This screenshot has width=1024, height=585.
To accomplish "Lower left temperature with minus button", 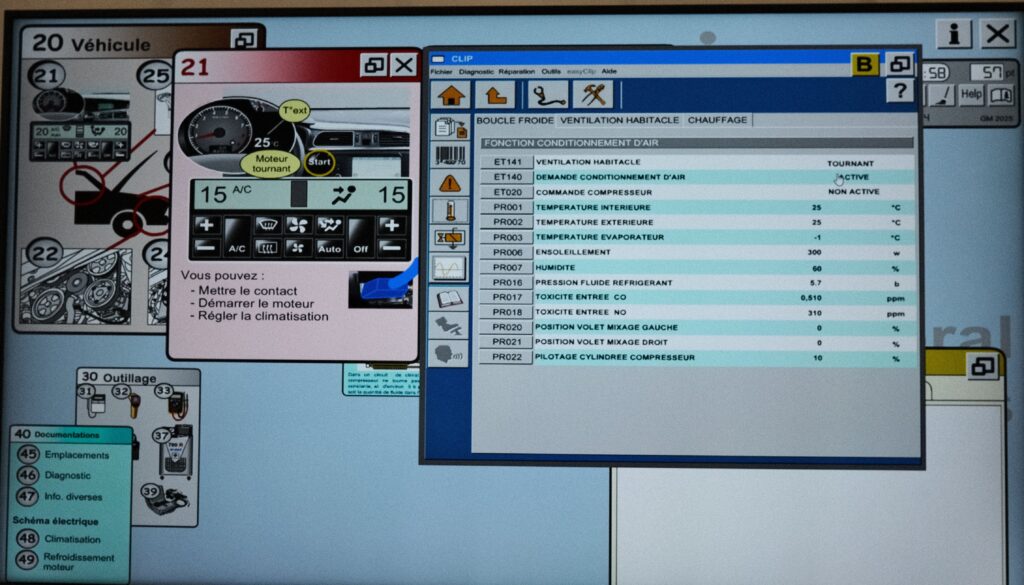I will (x=206, y=248).
